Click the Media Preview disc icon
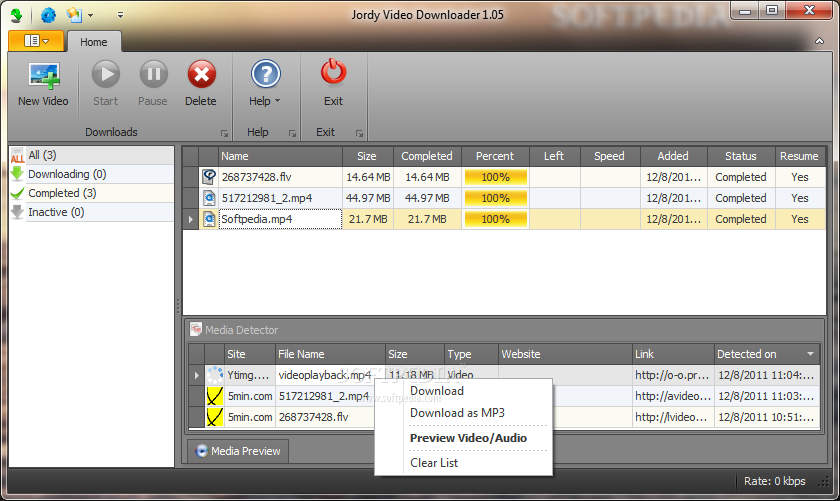The height and width of the screenshot is (501, 840). (201, 451)
